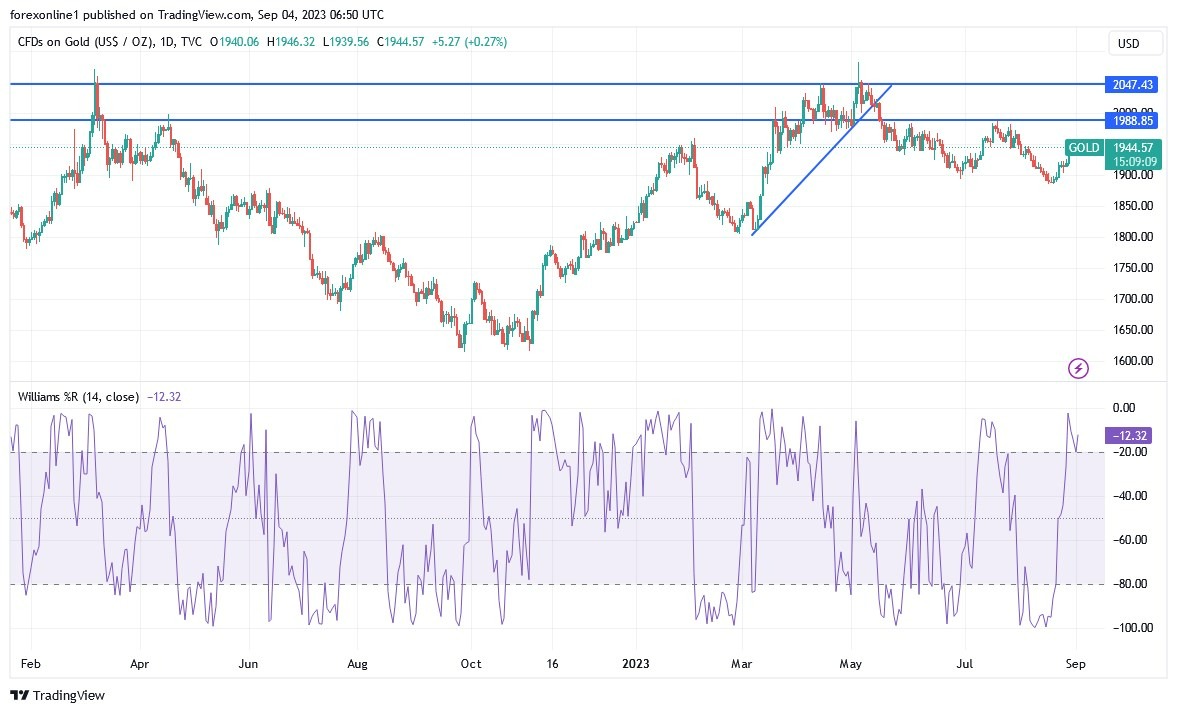Click the blue 1988.85 price level label
Viewport: 1177px width, 713px height.
pyautogui.click(x=1131, y=121)
